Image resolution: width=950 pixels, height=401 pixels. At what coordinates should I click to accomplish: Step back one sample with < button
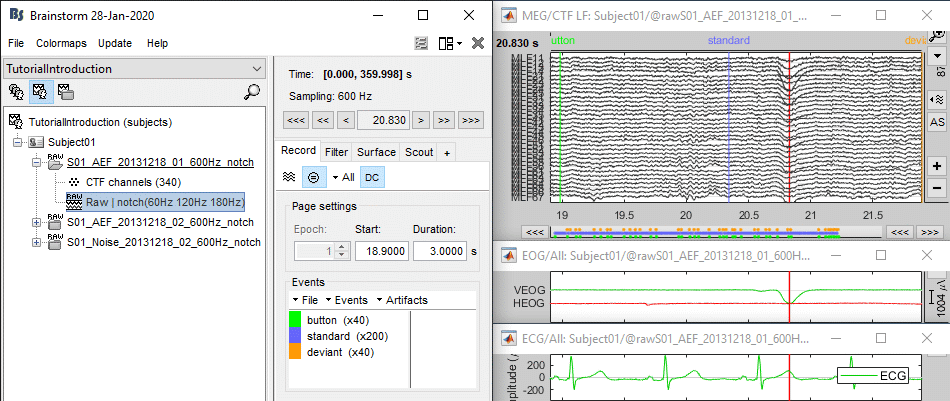[345, 120]
